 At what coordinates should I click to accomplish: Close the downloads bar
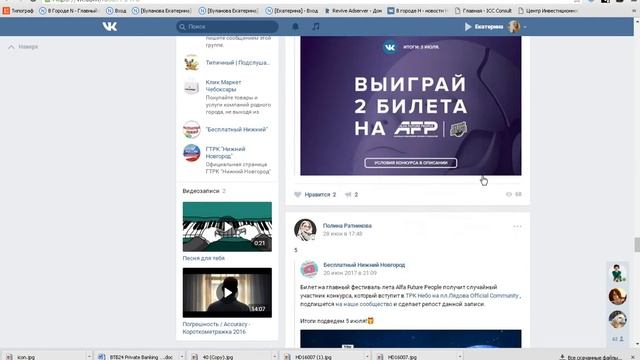pos(633,357)
